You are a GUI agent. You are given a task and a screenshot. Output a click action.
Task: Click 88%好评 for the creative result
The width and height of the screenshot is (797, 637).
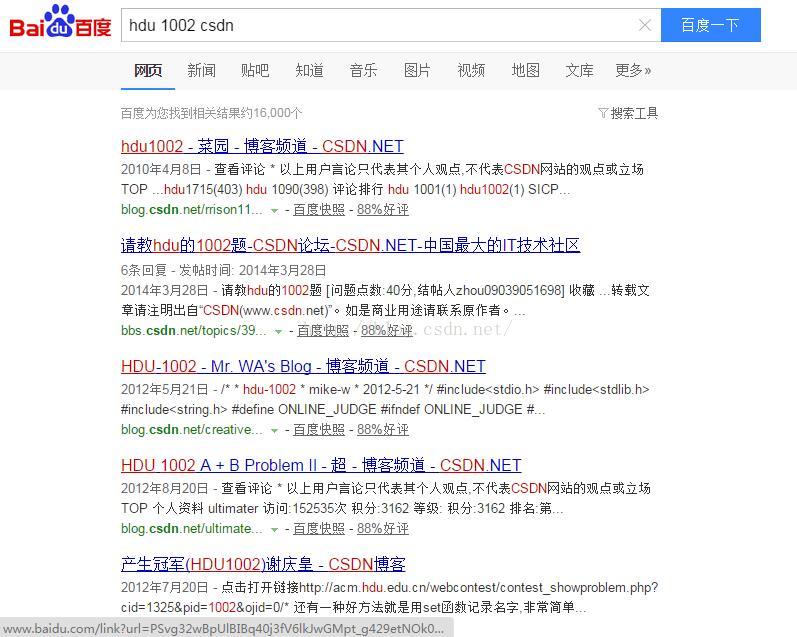click(x=383, y=430)
